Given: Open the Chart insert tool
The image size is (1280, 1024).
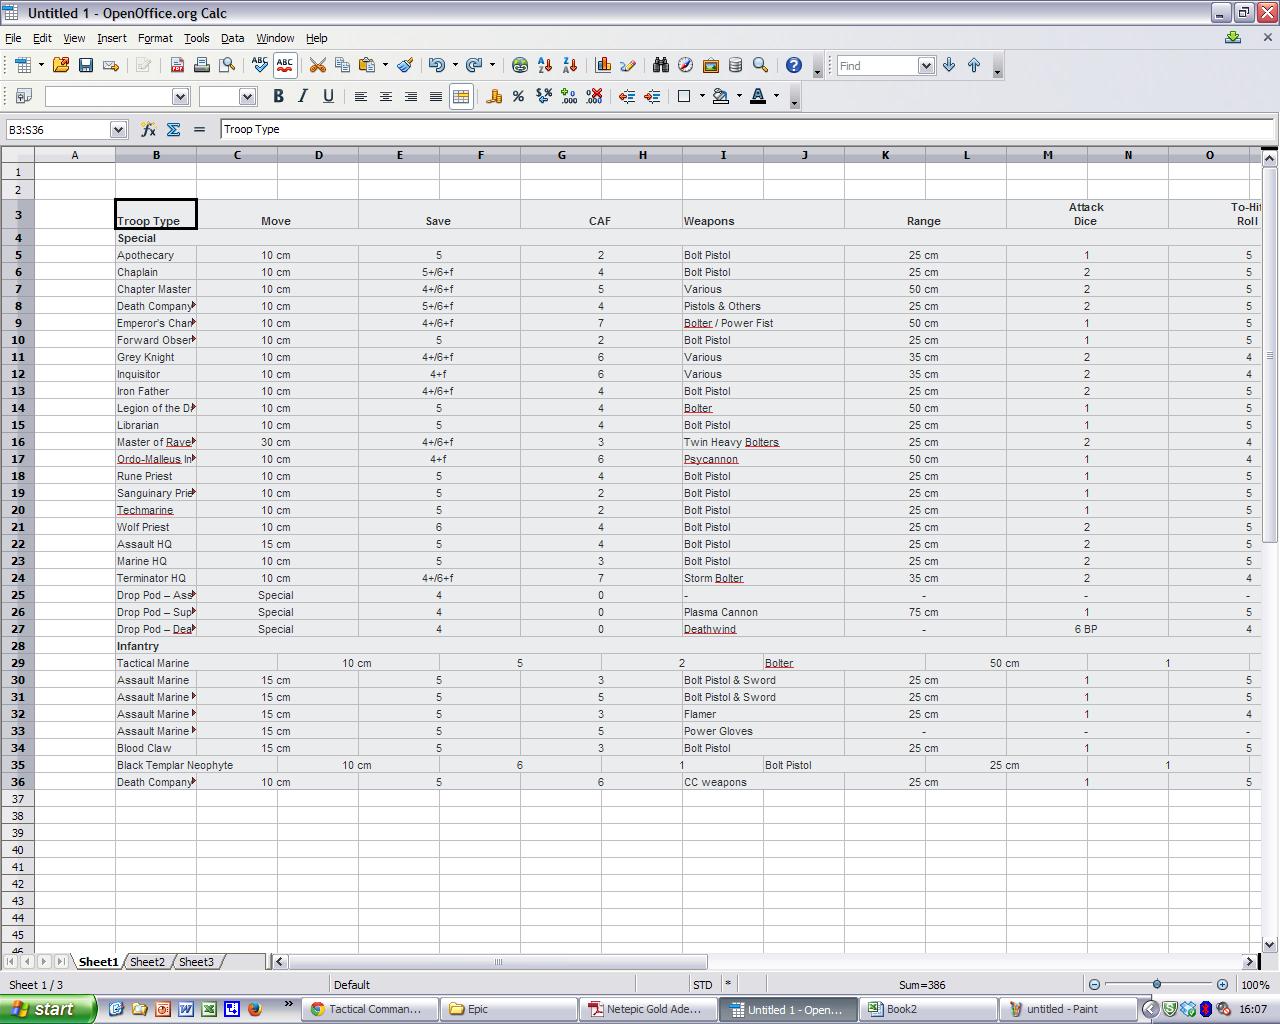Looking at the screenshot, I should click(603, 65).
